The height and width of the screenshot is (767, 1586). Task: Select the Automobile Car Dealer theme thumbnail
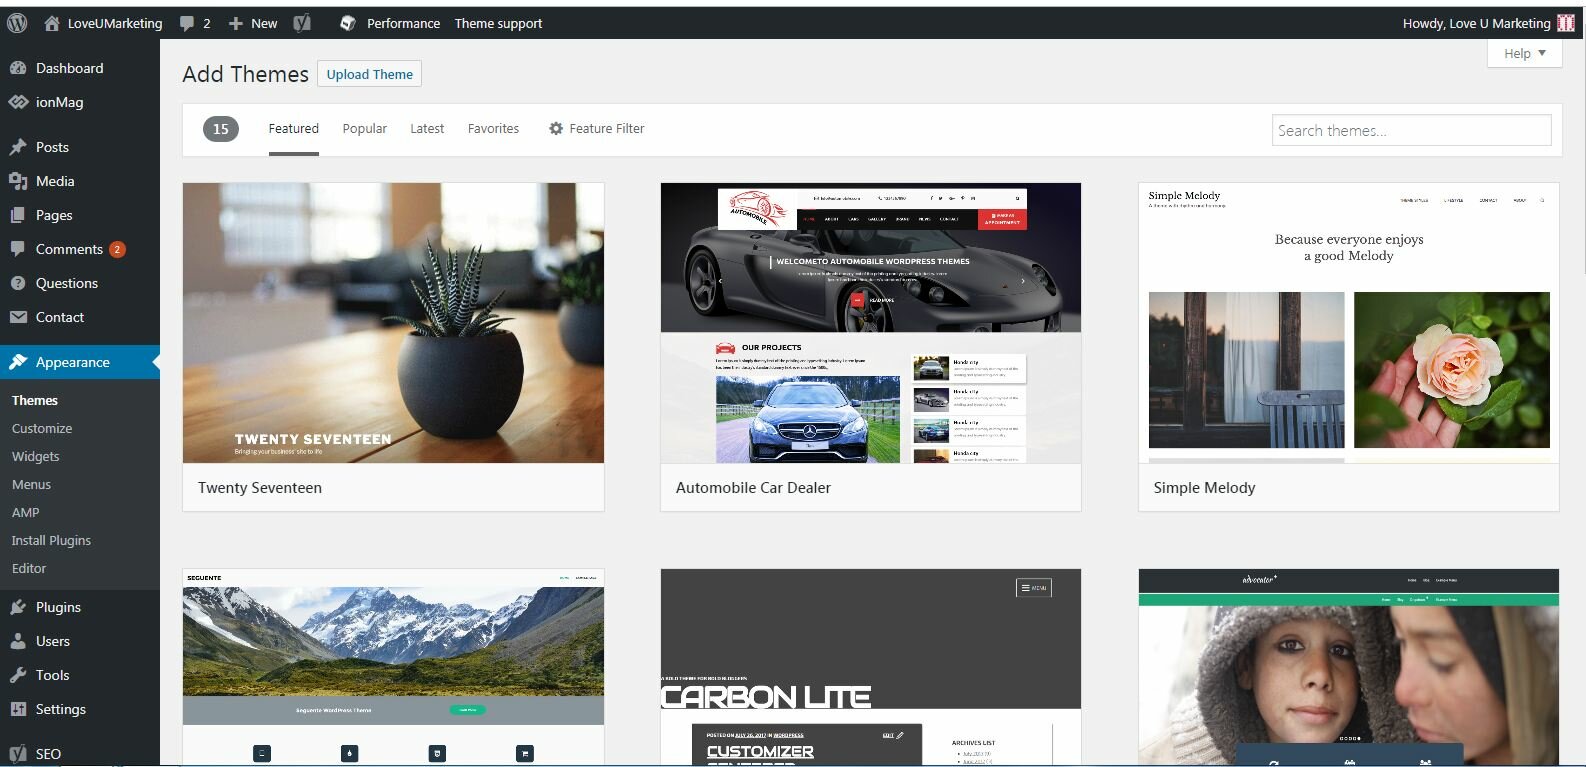click(x=871, y=323)
